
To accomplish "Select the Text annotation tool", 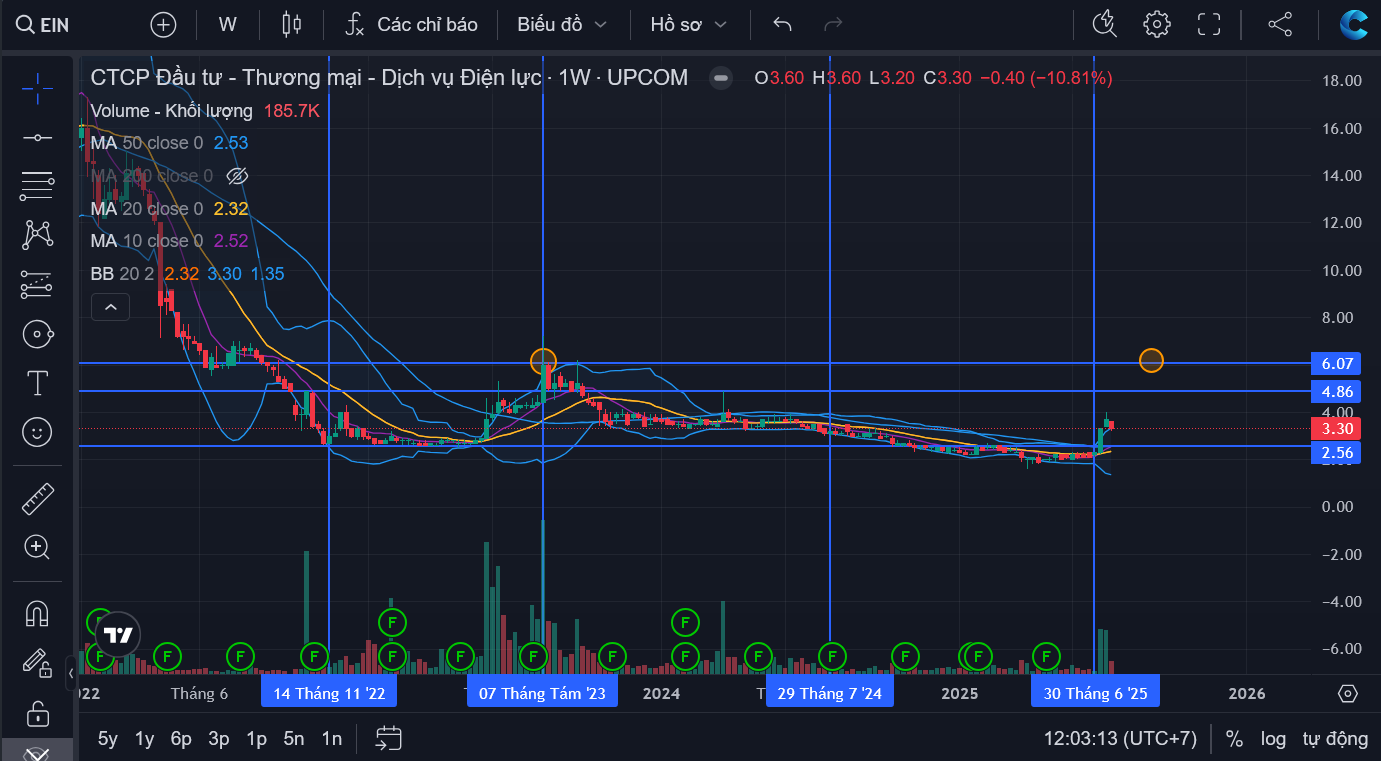I will (x=37, y=383).
